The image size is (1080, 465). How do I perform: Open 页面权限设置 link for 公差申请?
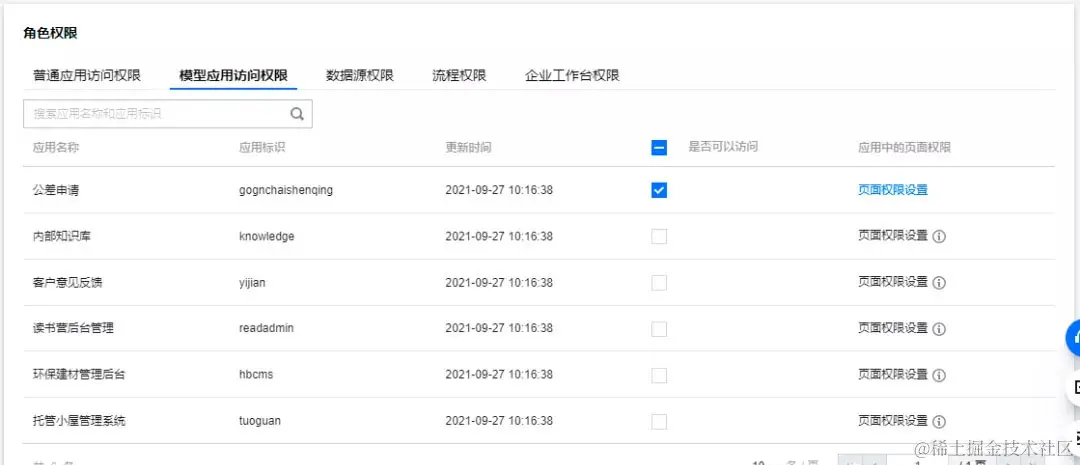(893, 190)
